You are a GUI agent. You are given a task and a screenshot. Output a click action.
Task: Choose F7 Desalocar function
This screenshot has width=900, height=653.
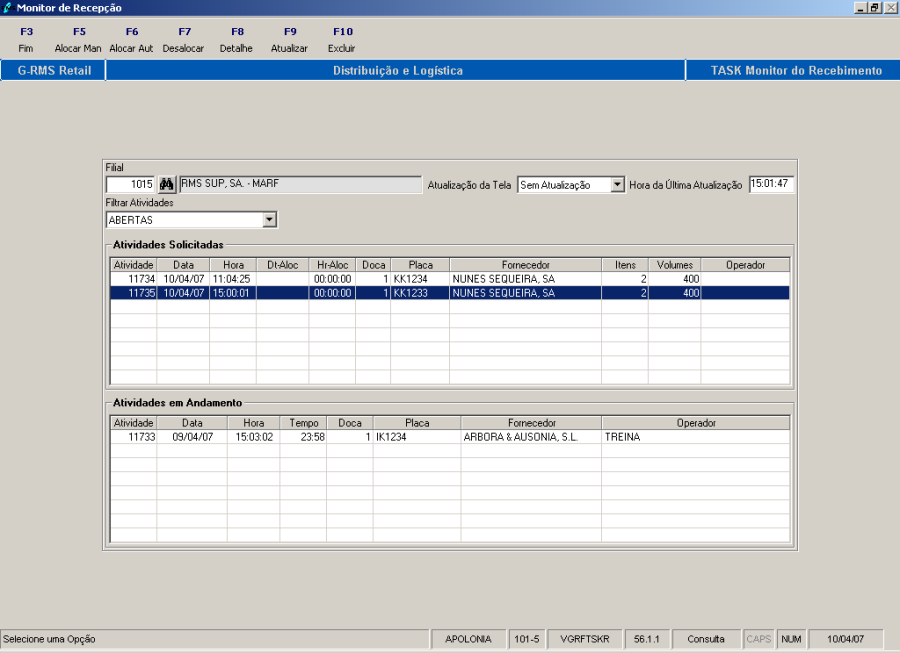click(x=184, y=40)
